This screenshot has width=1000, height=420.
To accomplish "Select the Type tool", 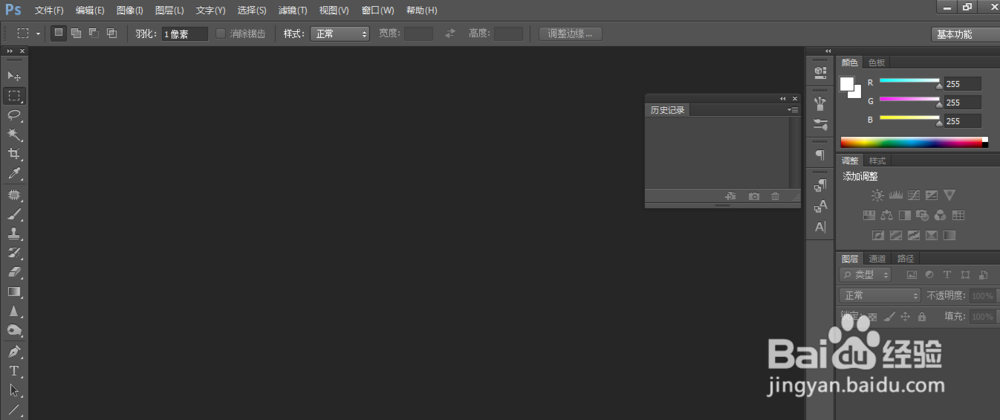I will (14, 371).
